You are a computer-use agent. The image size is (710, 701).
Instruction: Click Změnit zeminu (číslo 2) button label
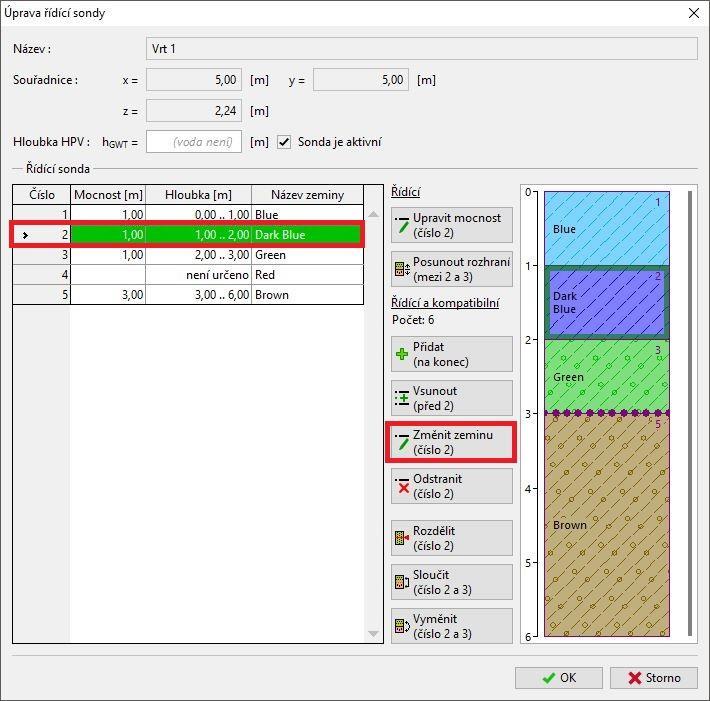453,442
